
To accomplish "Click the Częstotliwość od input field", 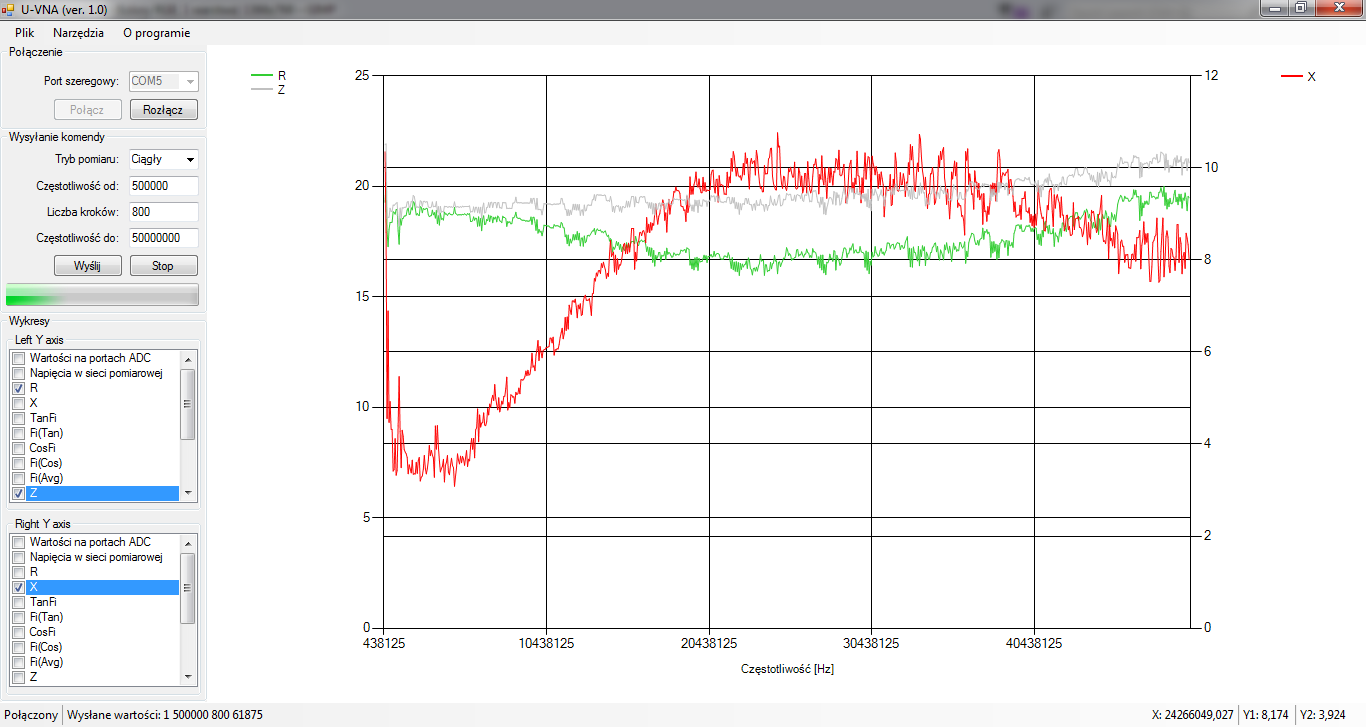I will [x=164, y=186].
